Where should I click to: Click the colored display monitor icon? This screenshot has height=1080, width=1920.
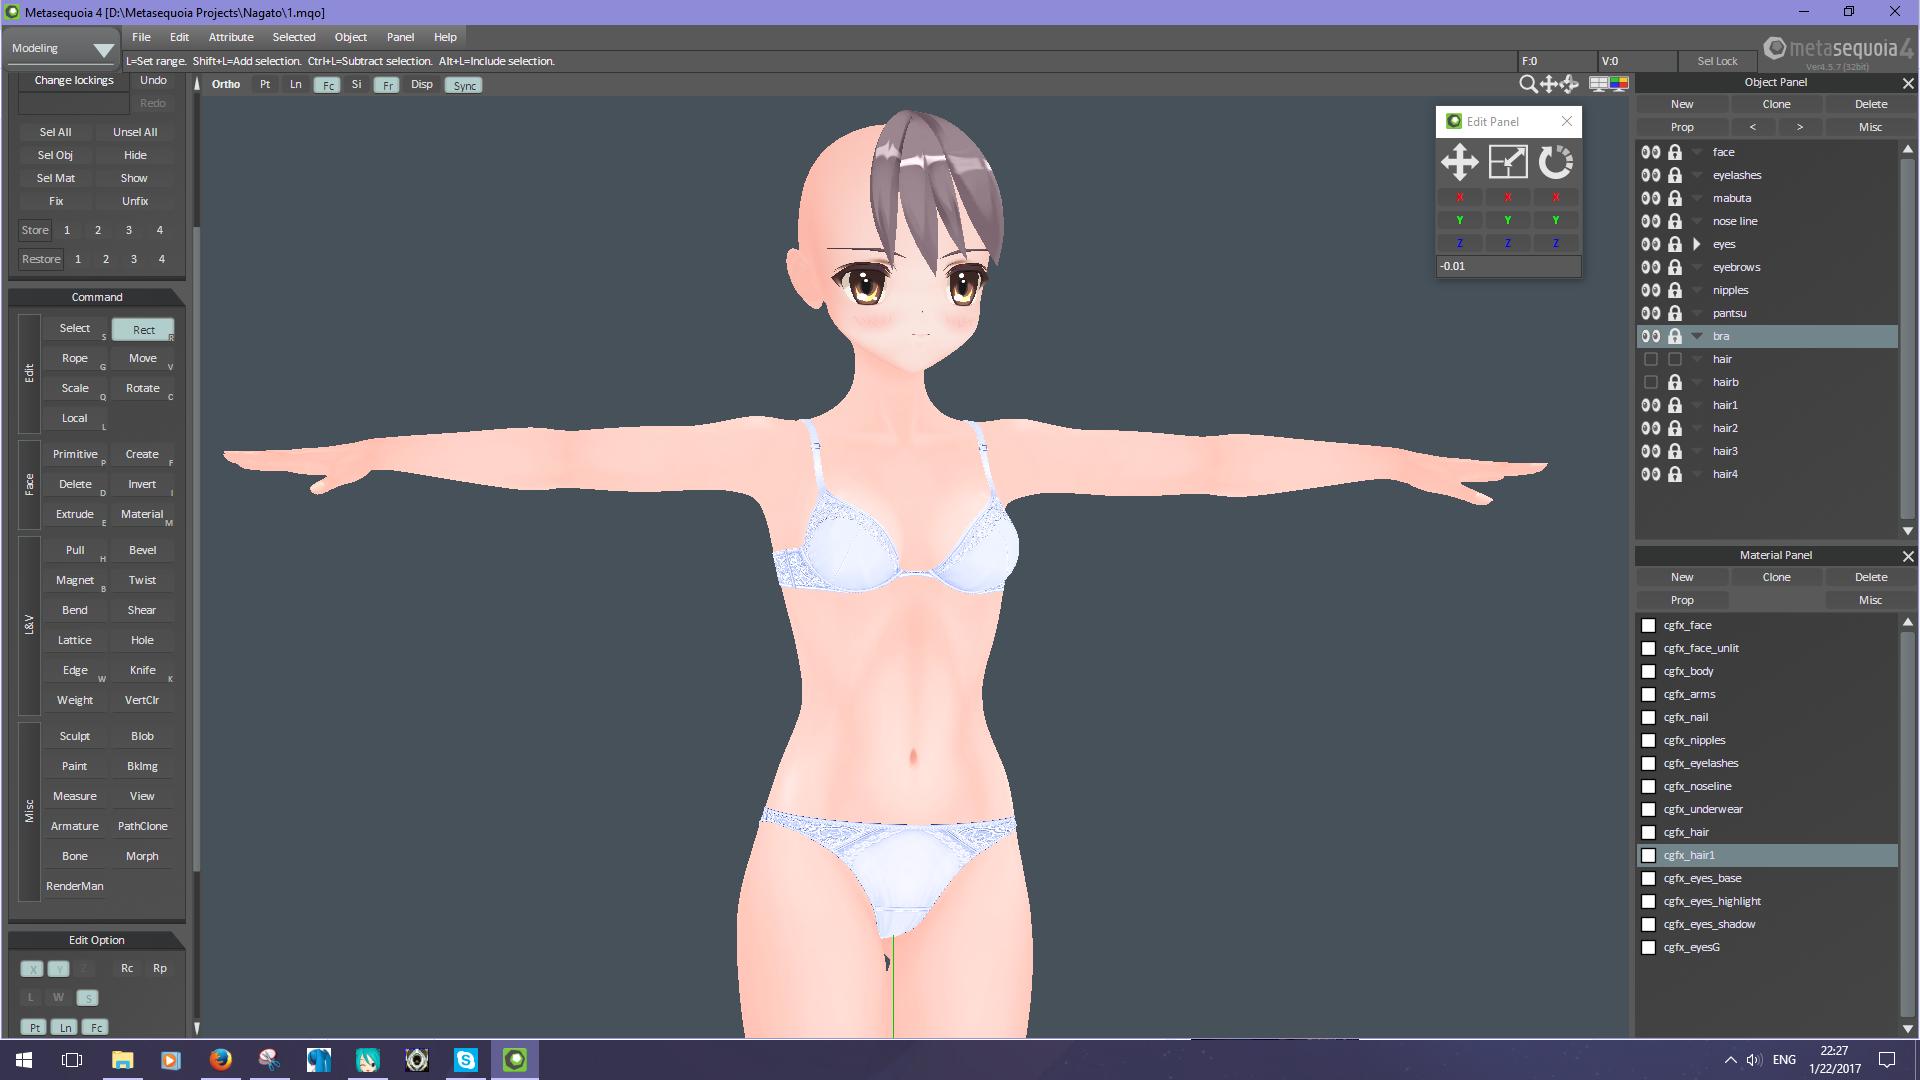[1619, 84]
